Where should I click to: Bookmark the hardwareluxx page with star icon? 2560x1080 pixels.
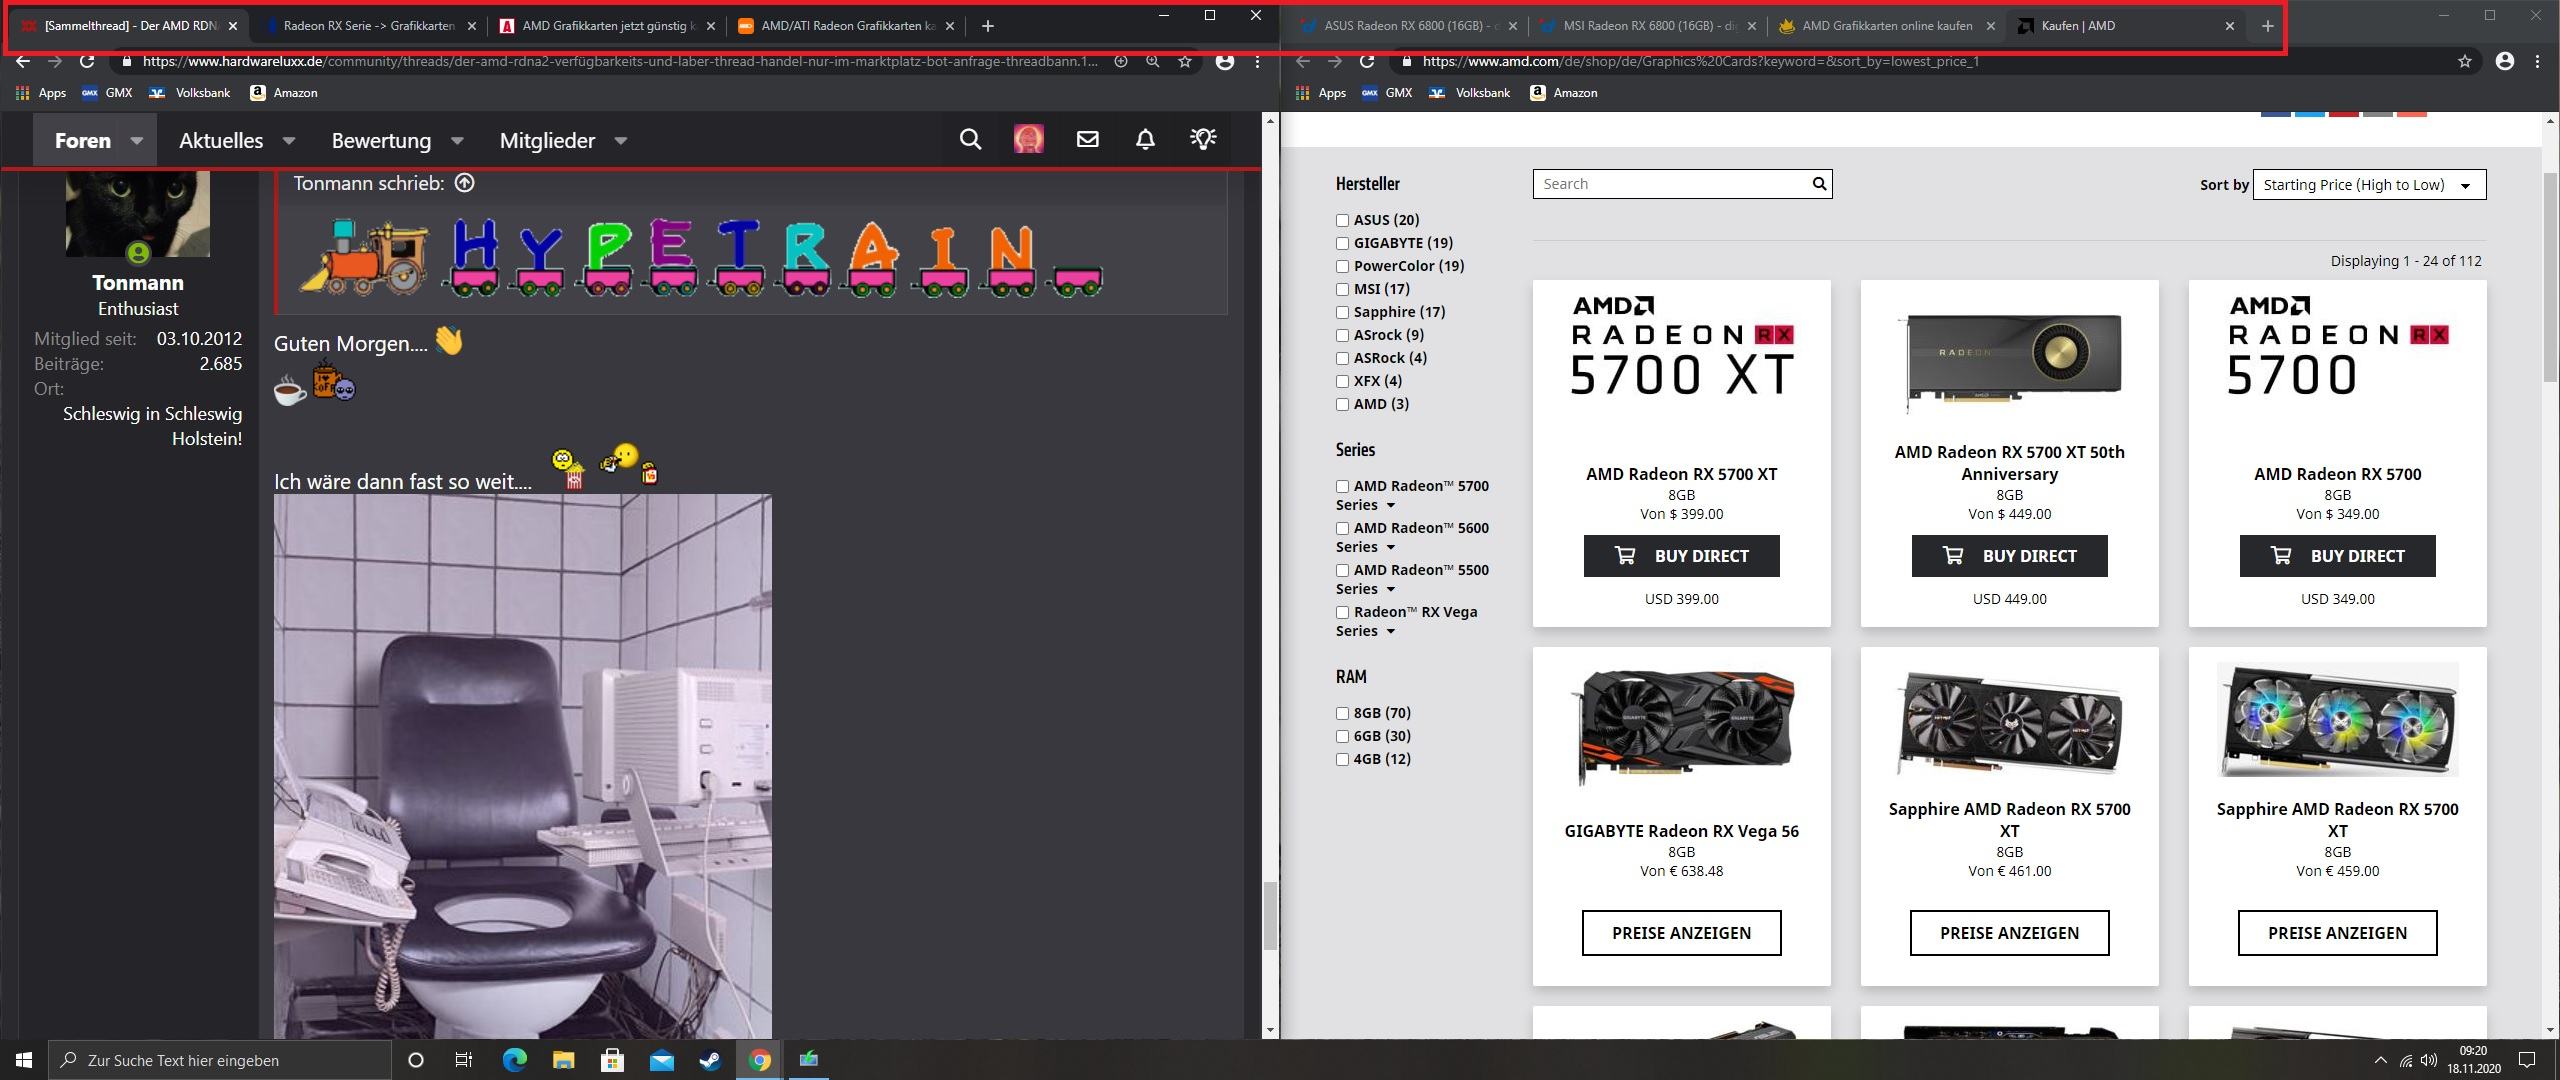[1185, 62]
